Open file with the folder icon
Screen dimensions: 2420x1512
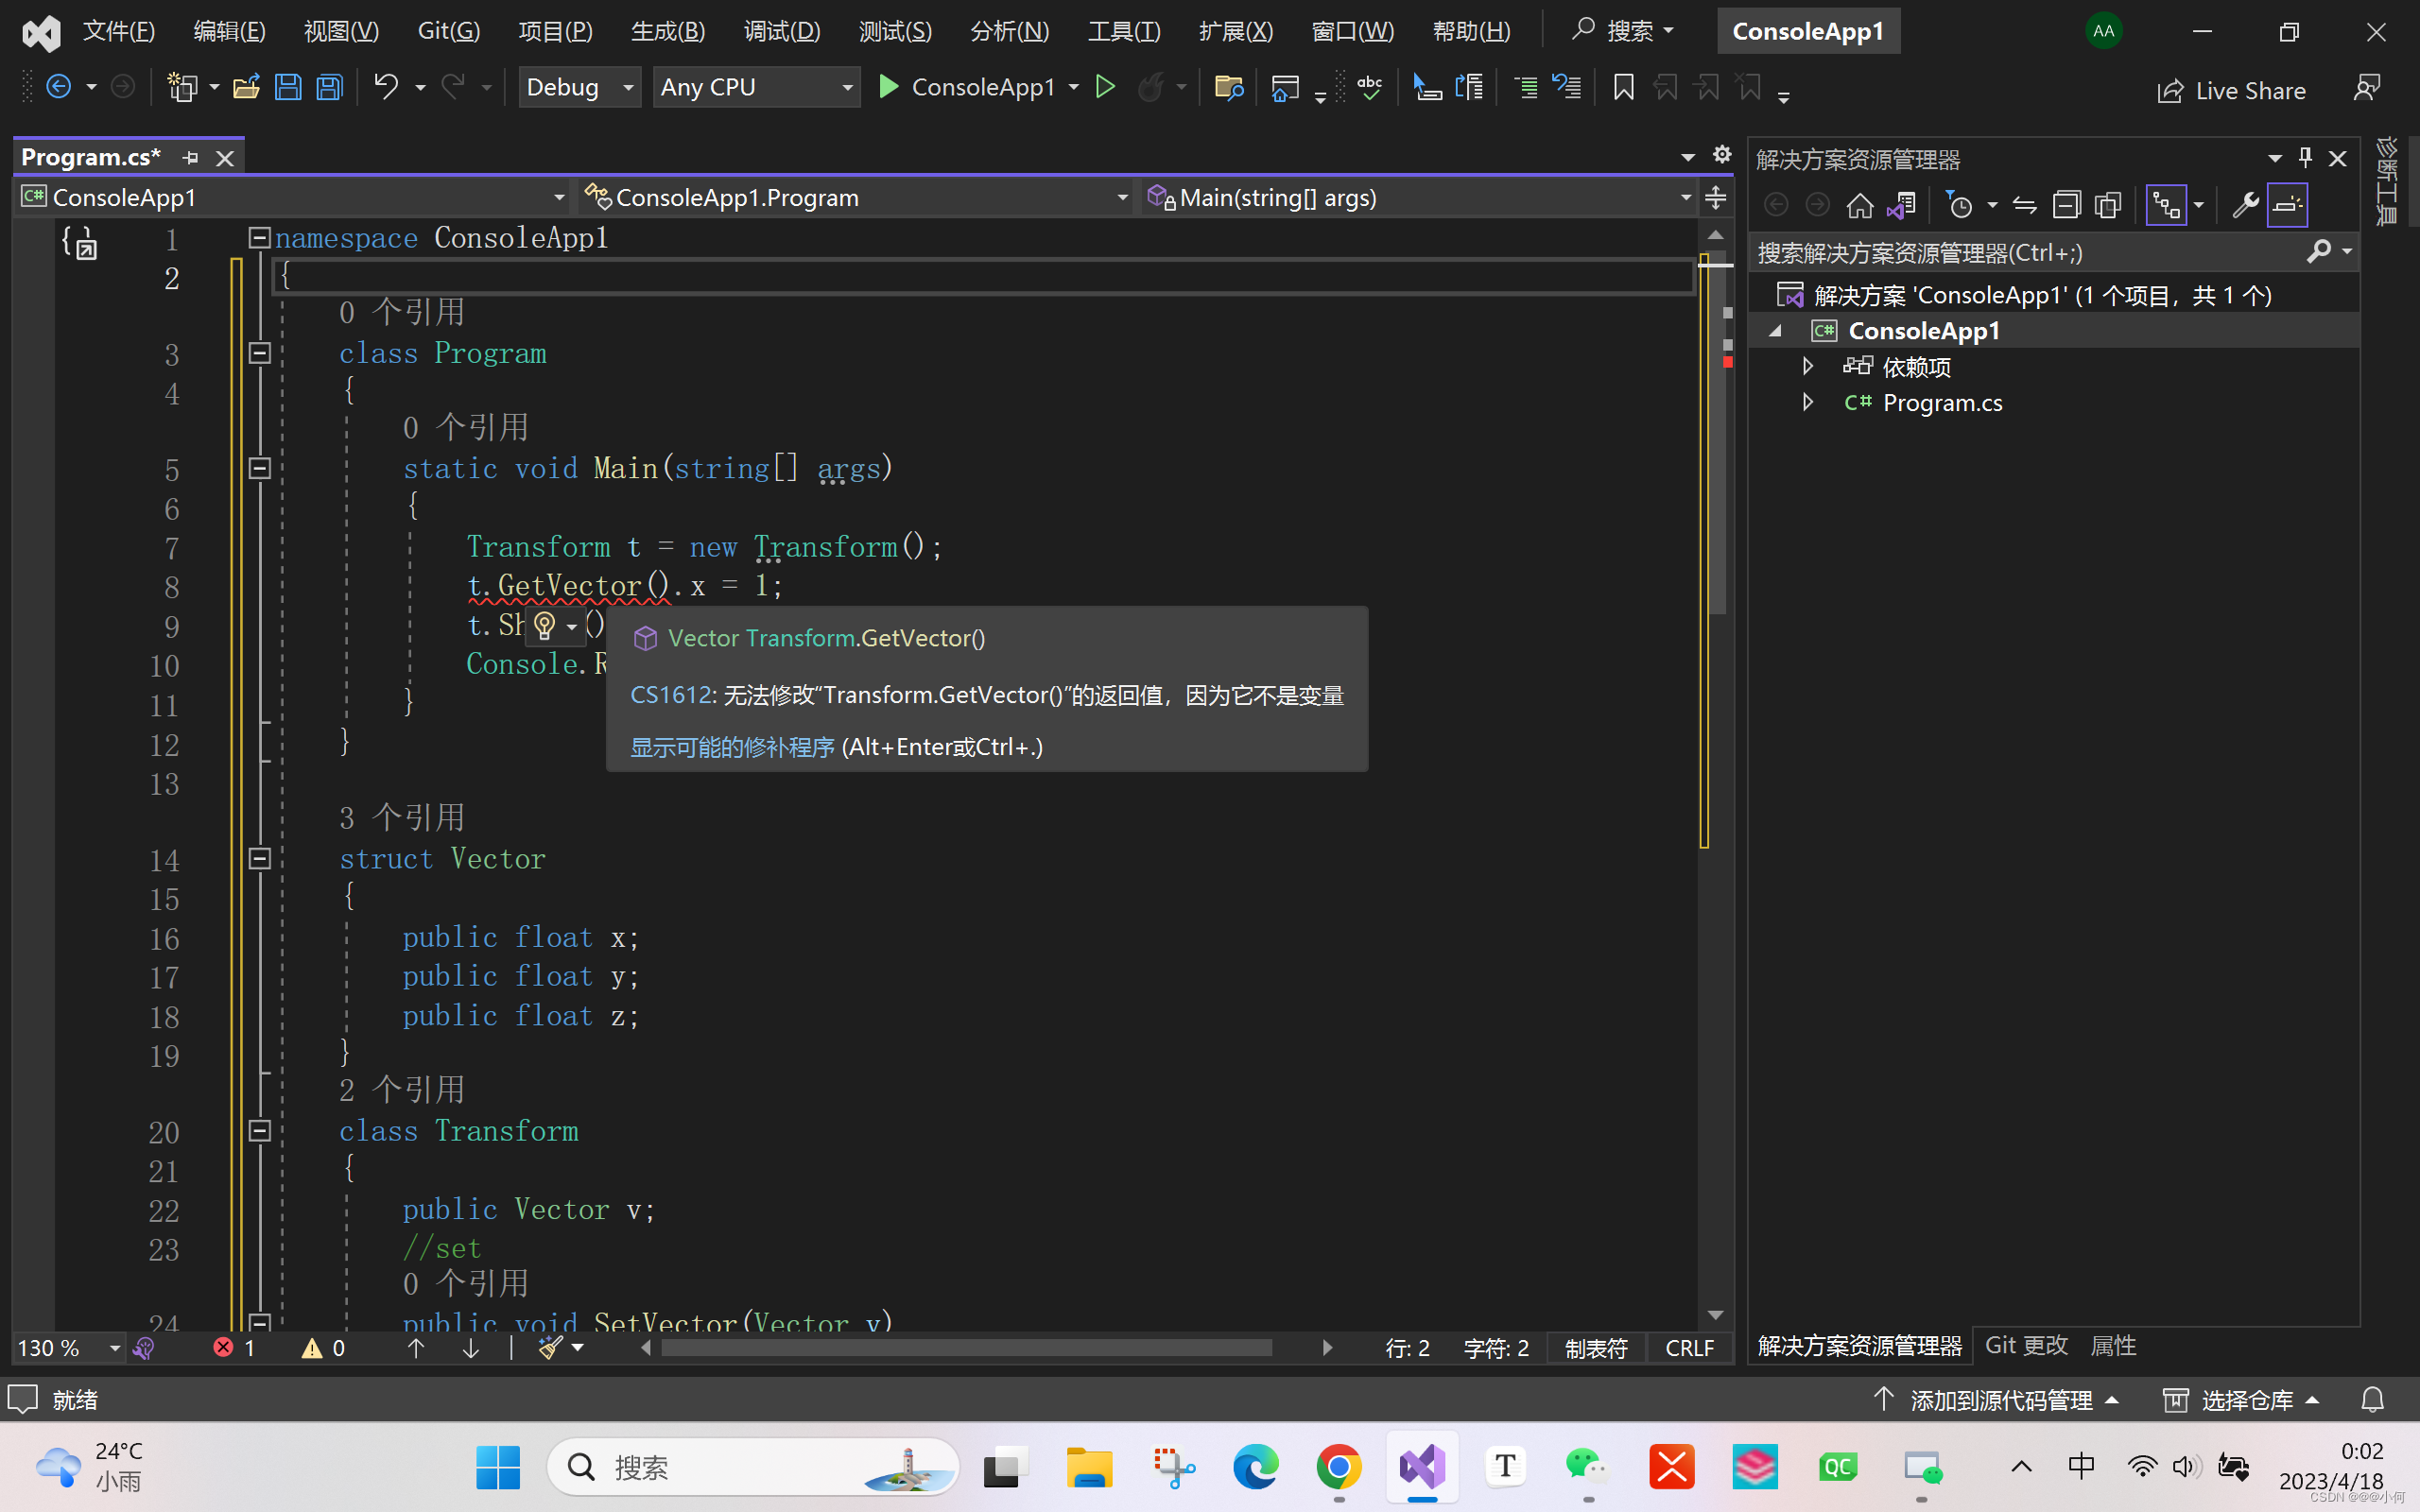point(246,88)
